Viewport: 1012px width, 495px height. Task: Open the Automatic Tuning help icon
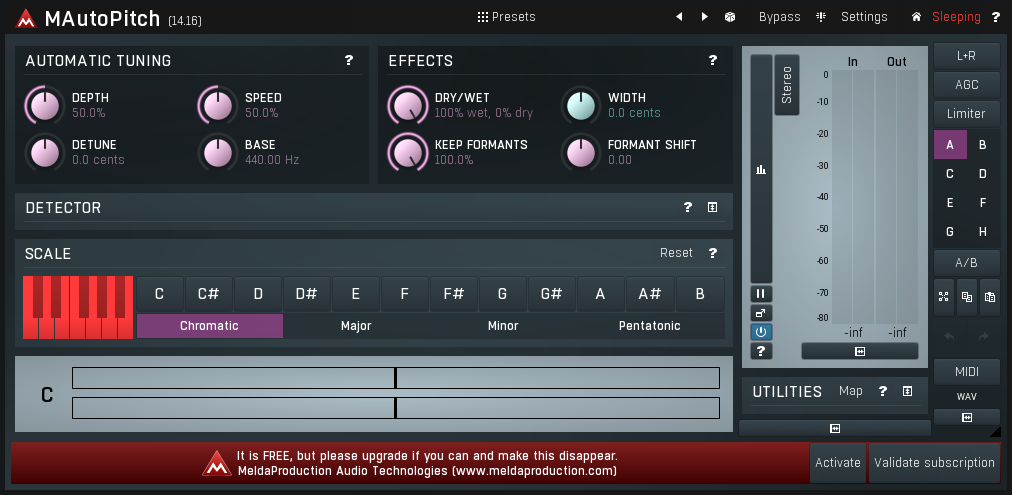coord(349,61)
